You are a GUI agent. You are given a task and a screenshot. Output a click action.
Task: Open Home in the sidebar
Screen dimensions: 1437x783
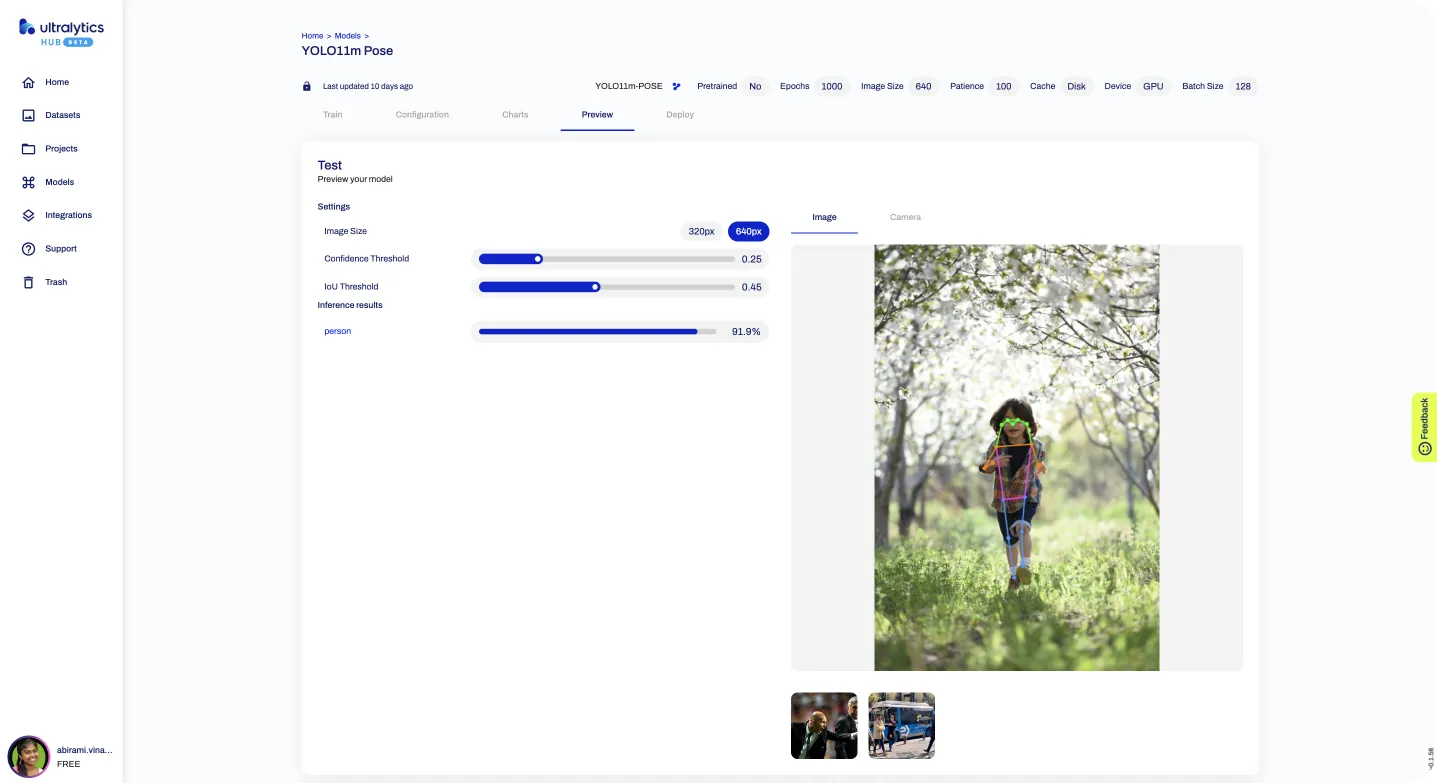tap(57, 82)
